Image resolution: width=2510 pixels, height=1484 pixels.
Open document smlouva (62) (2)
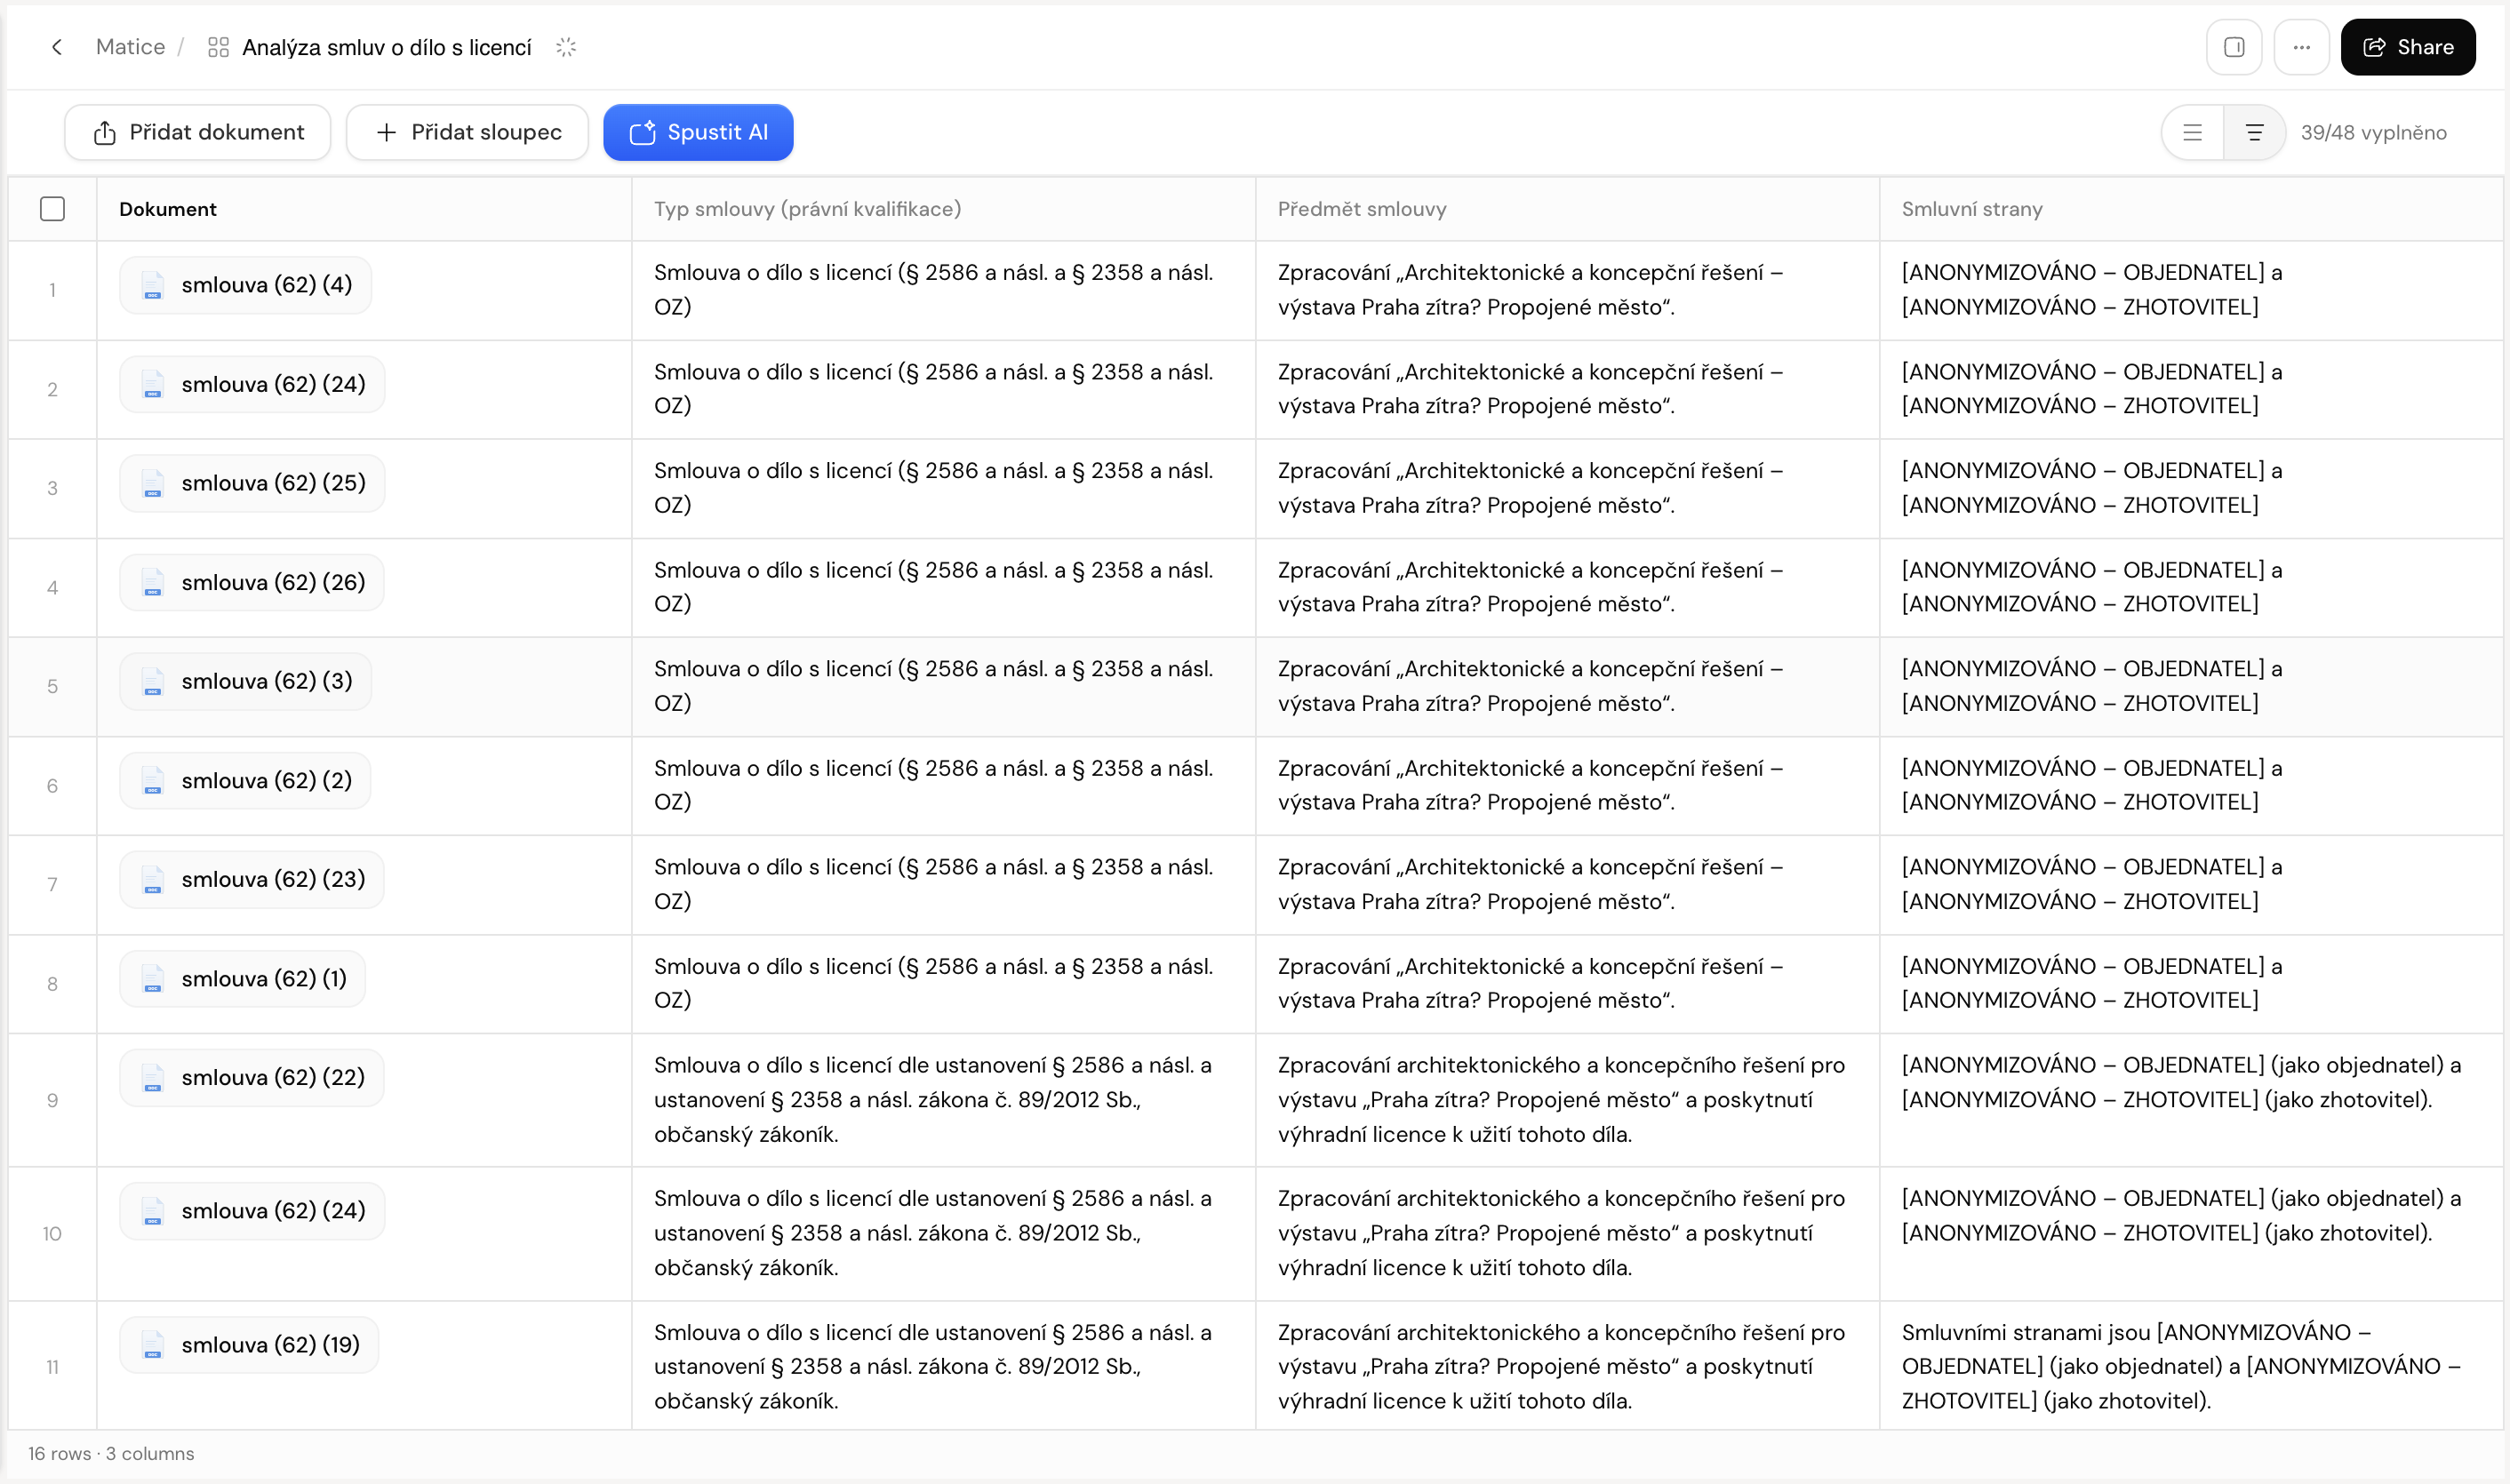pyautogui.click(x=245, y=780)
